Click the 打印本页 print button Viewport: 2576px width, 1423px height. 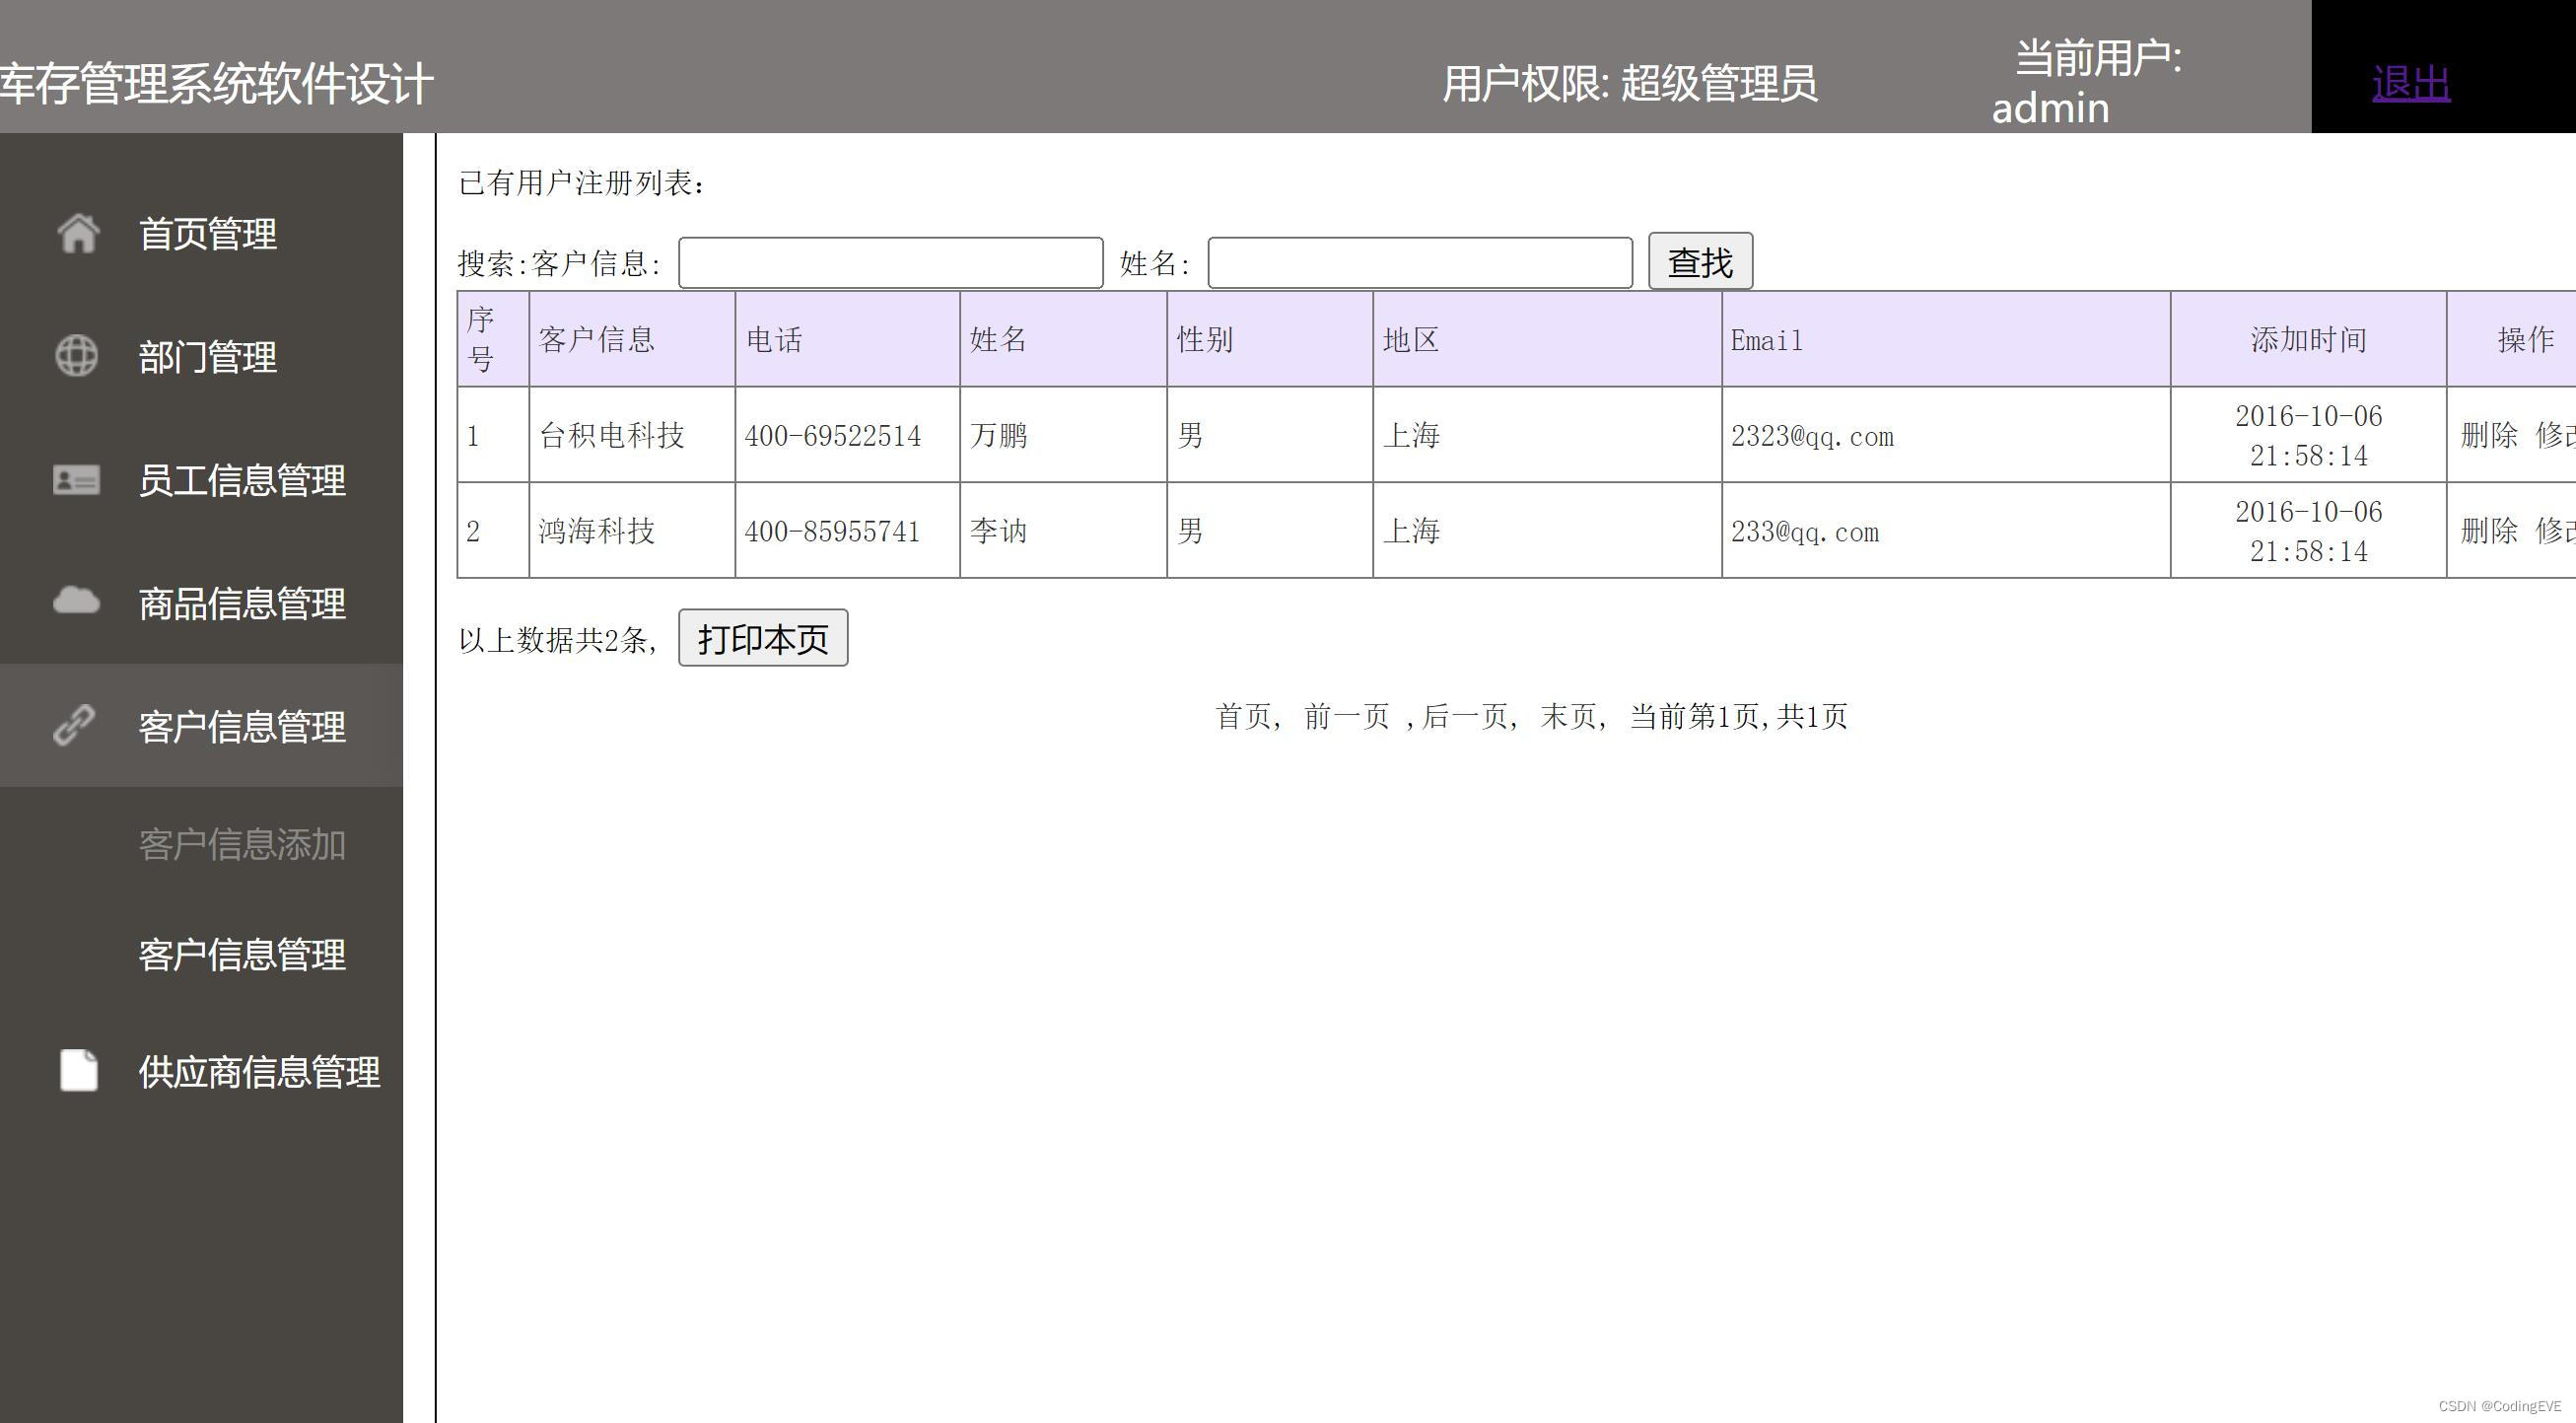coord(762,638)
